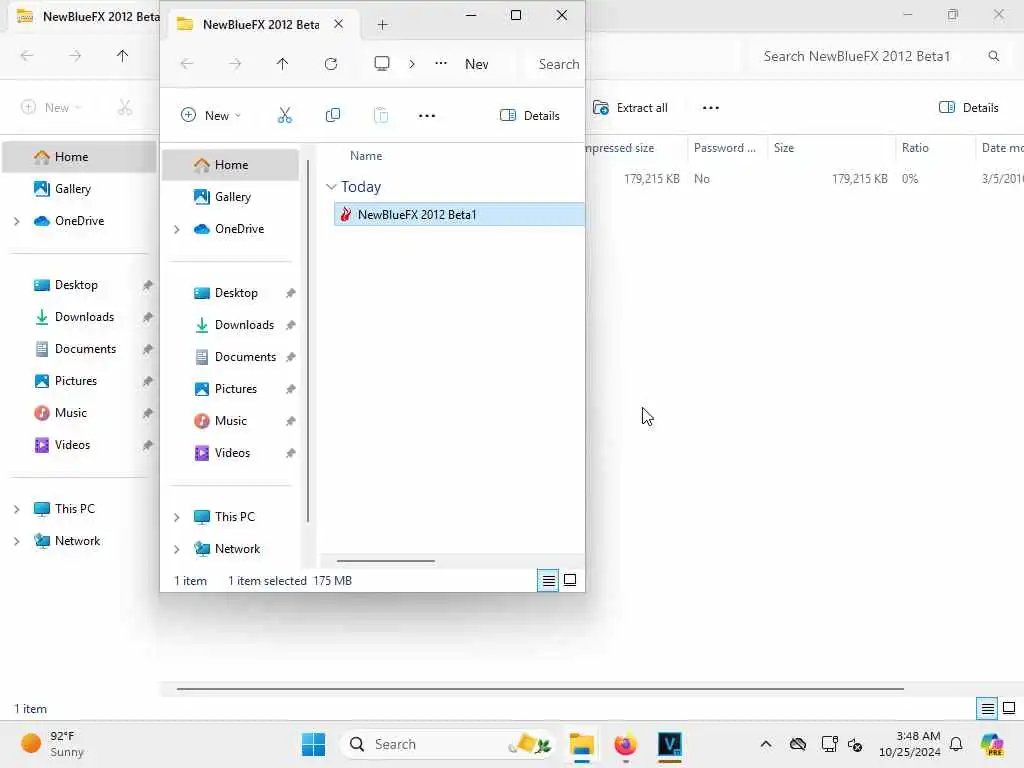Click horizontal scrollbar in front window file list
The height and width of the screenshot is (768, 1024).
[x=385, y=560]
